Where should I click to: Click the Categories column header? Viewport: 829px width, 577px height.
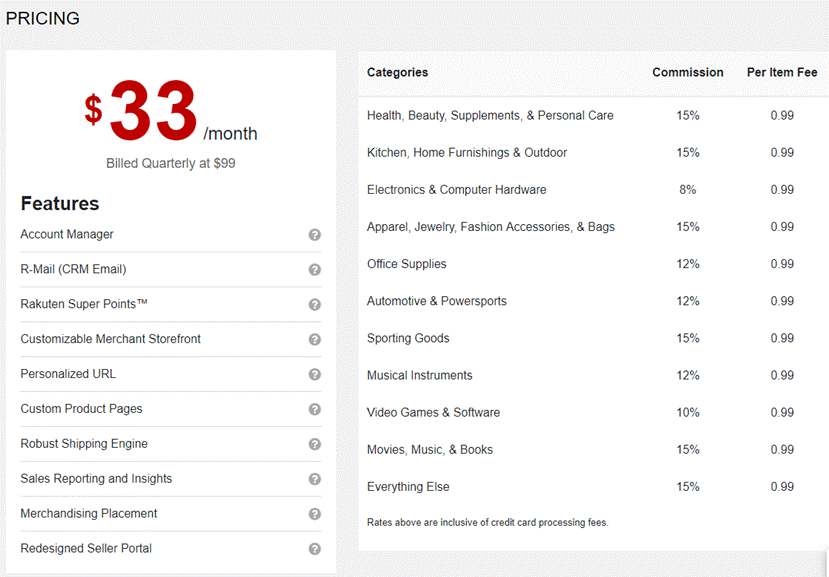(x=397, y=73)
